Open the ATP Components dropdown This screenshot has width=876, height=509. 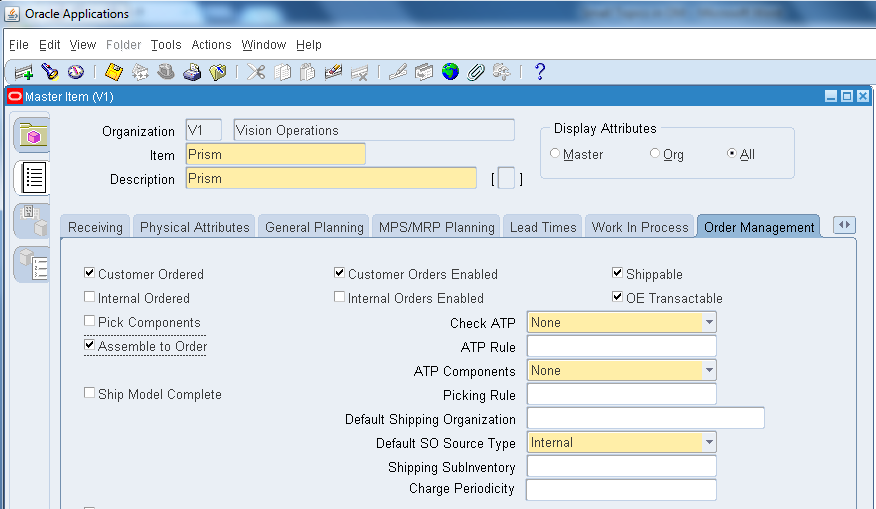click(x=709, y=370)
